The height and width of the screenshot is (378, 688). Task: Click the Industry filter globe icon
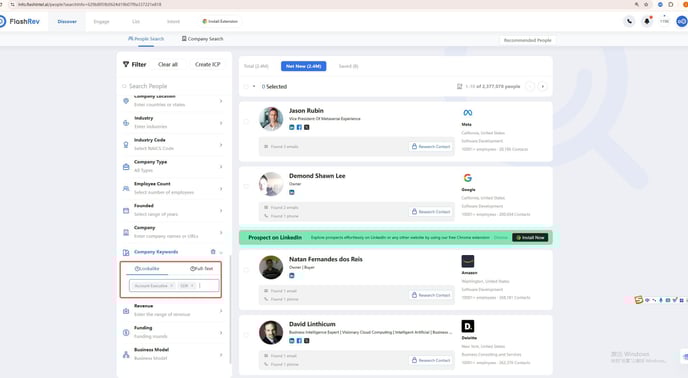[126, 123]
